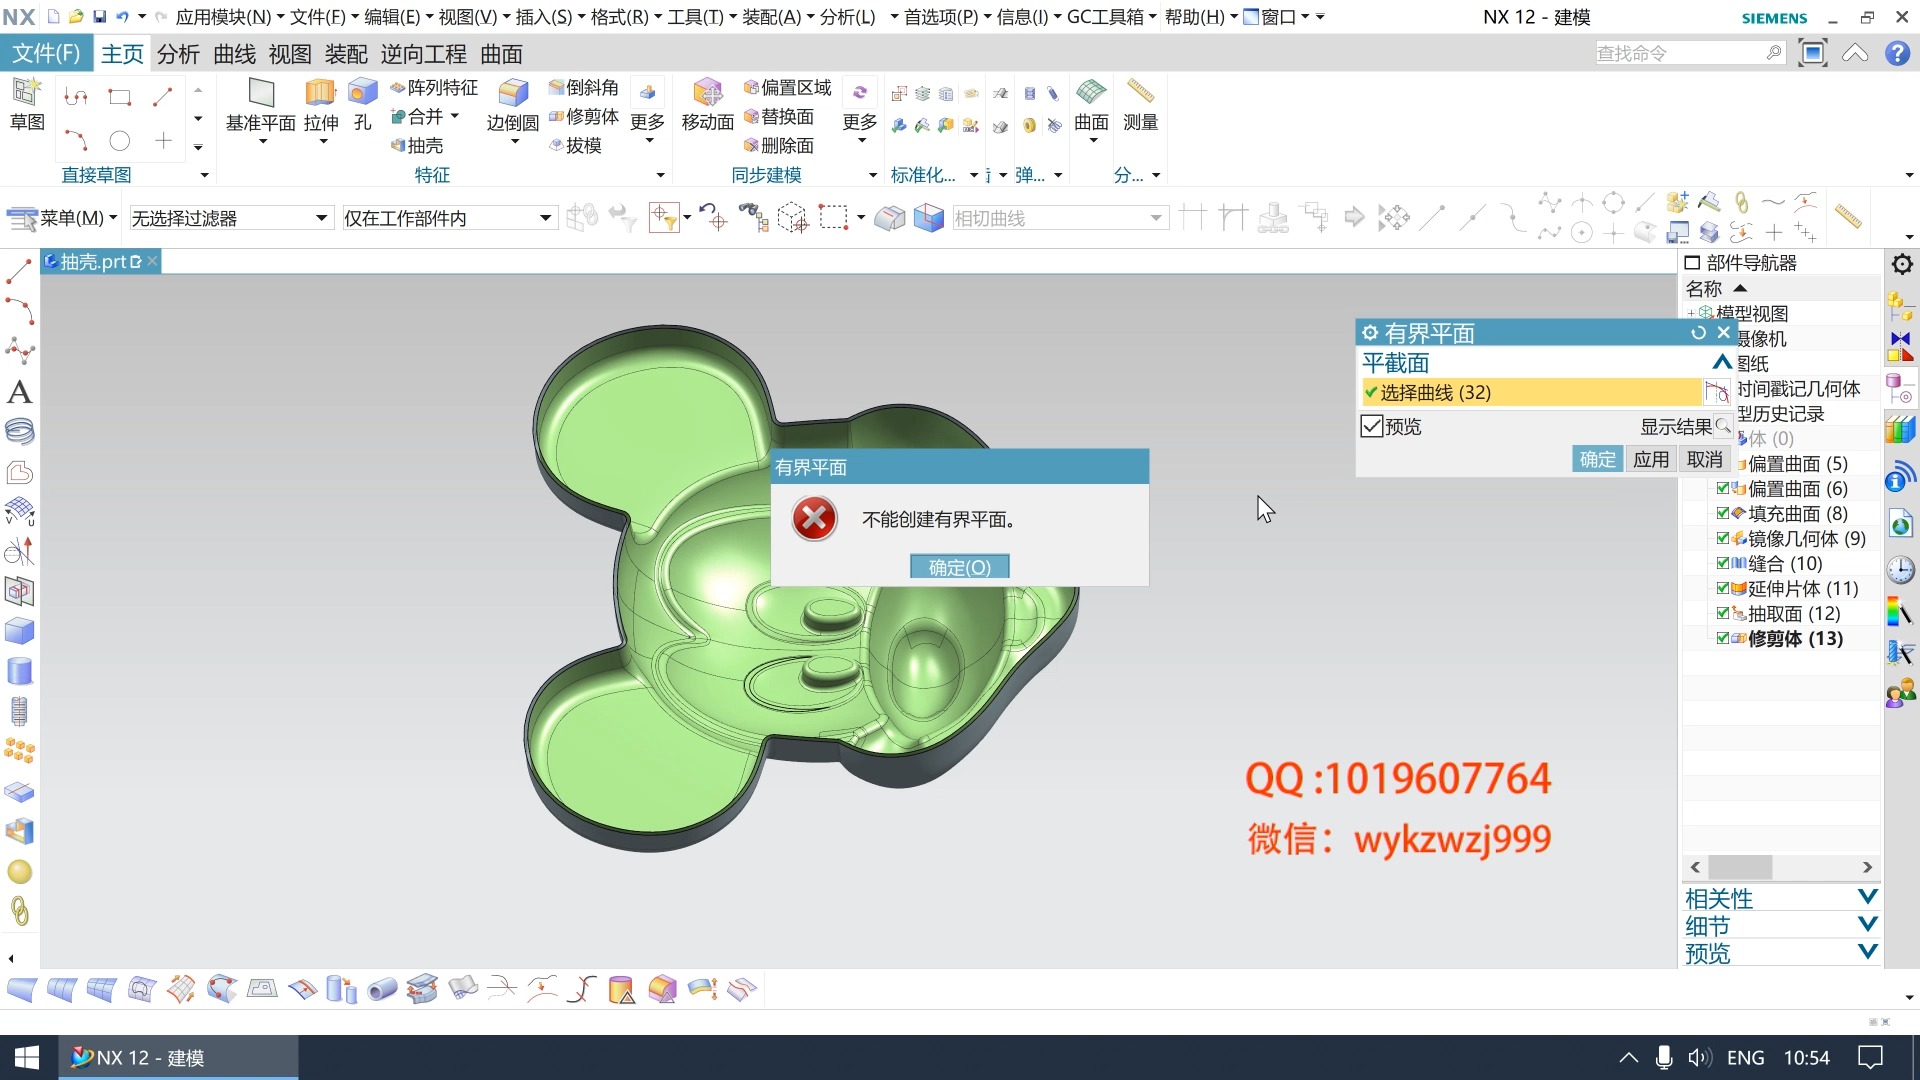Open the 拔模 (Draft) tool
Screen dimensions: 1920x1080
coord(583,145)
